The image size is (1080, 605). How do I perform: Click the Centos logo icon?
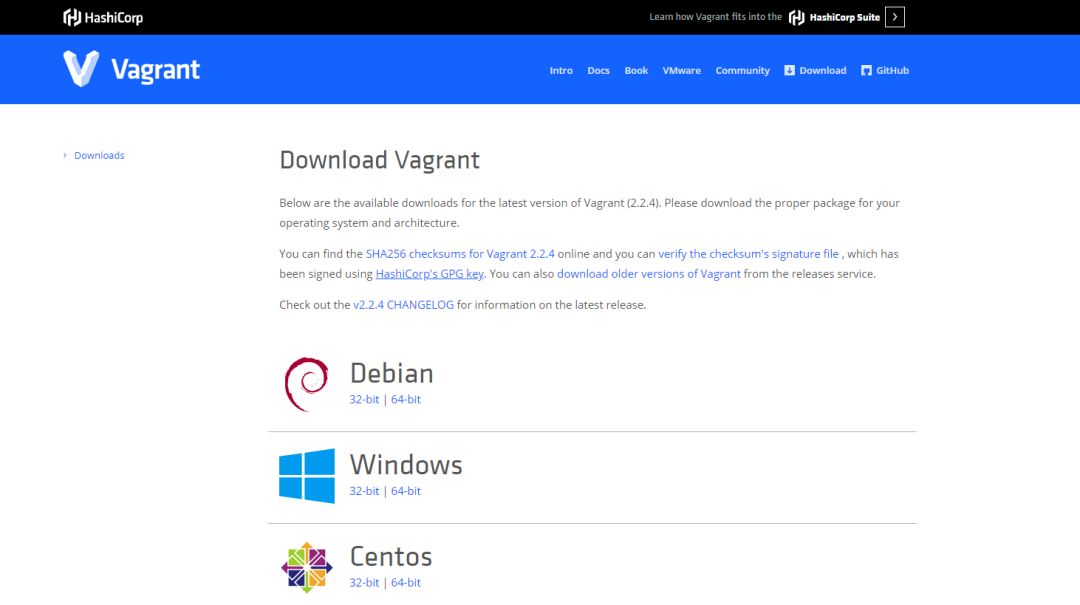tap(307, 567)
